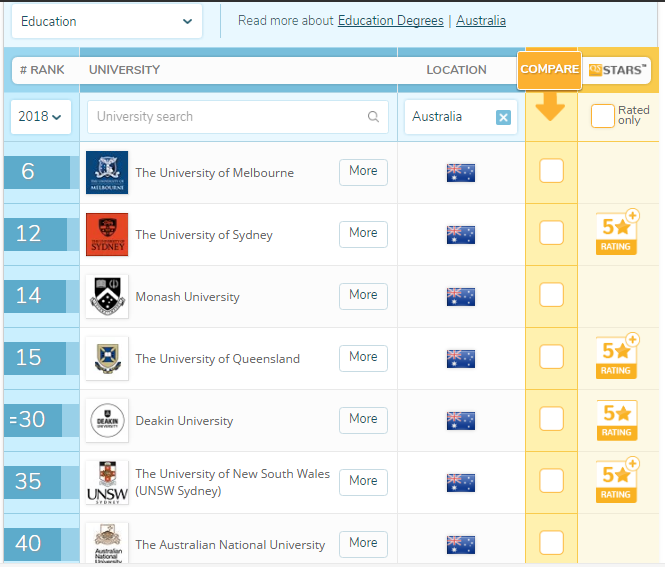
Task: Open the 2018 year dropdown
Action: click(x=41, y=117)
